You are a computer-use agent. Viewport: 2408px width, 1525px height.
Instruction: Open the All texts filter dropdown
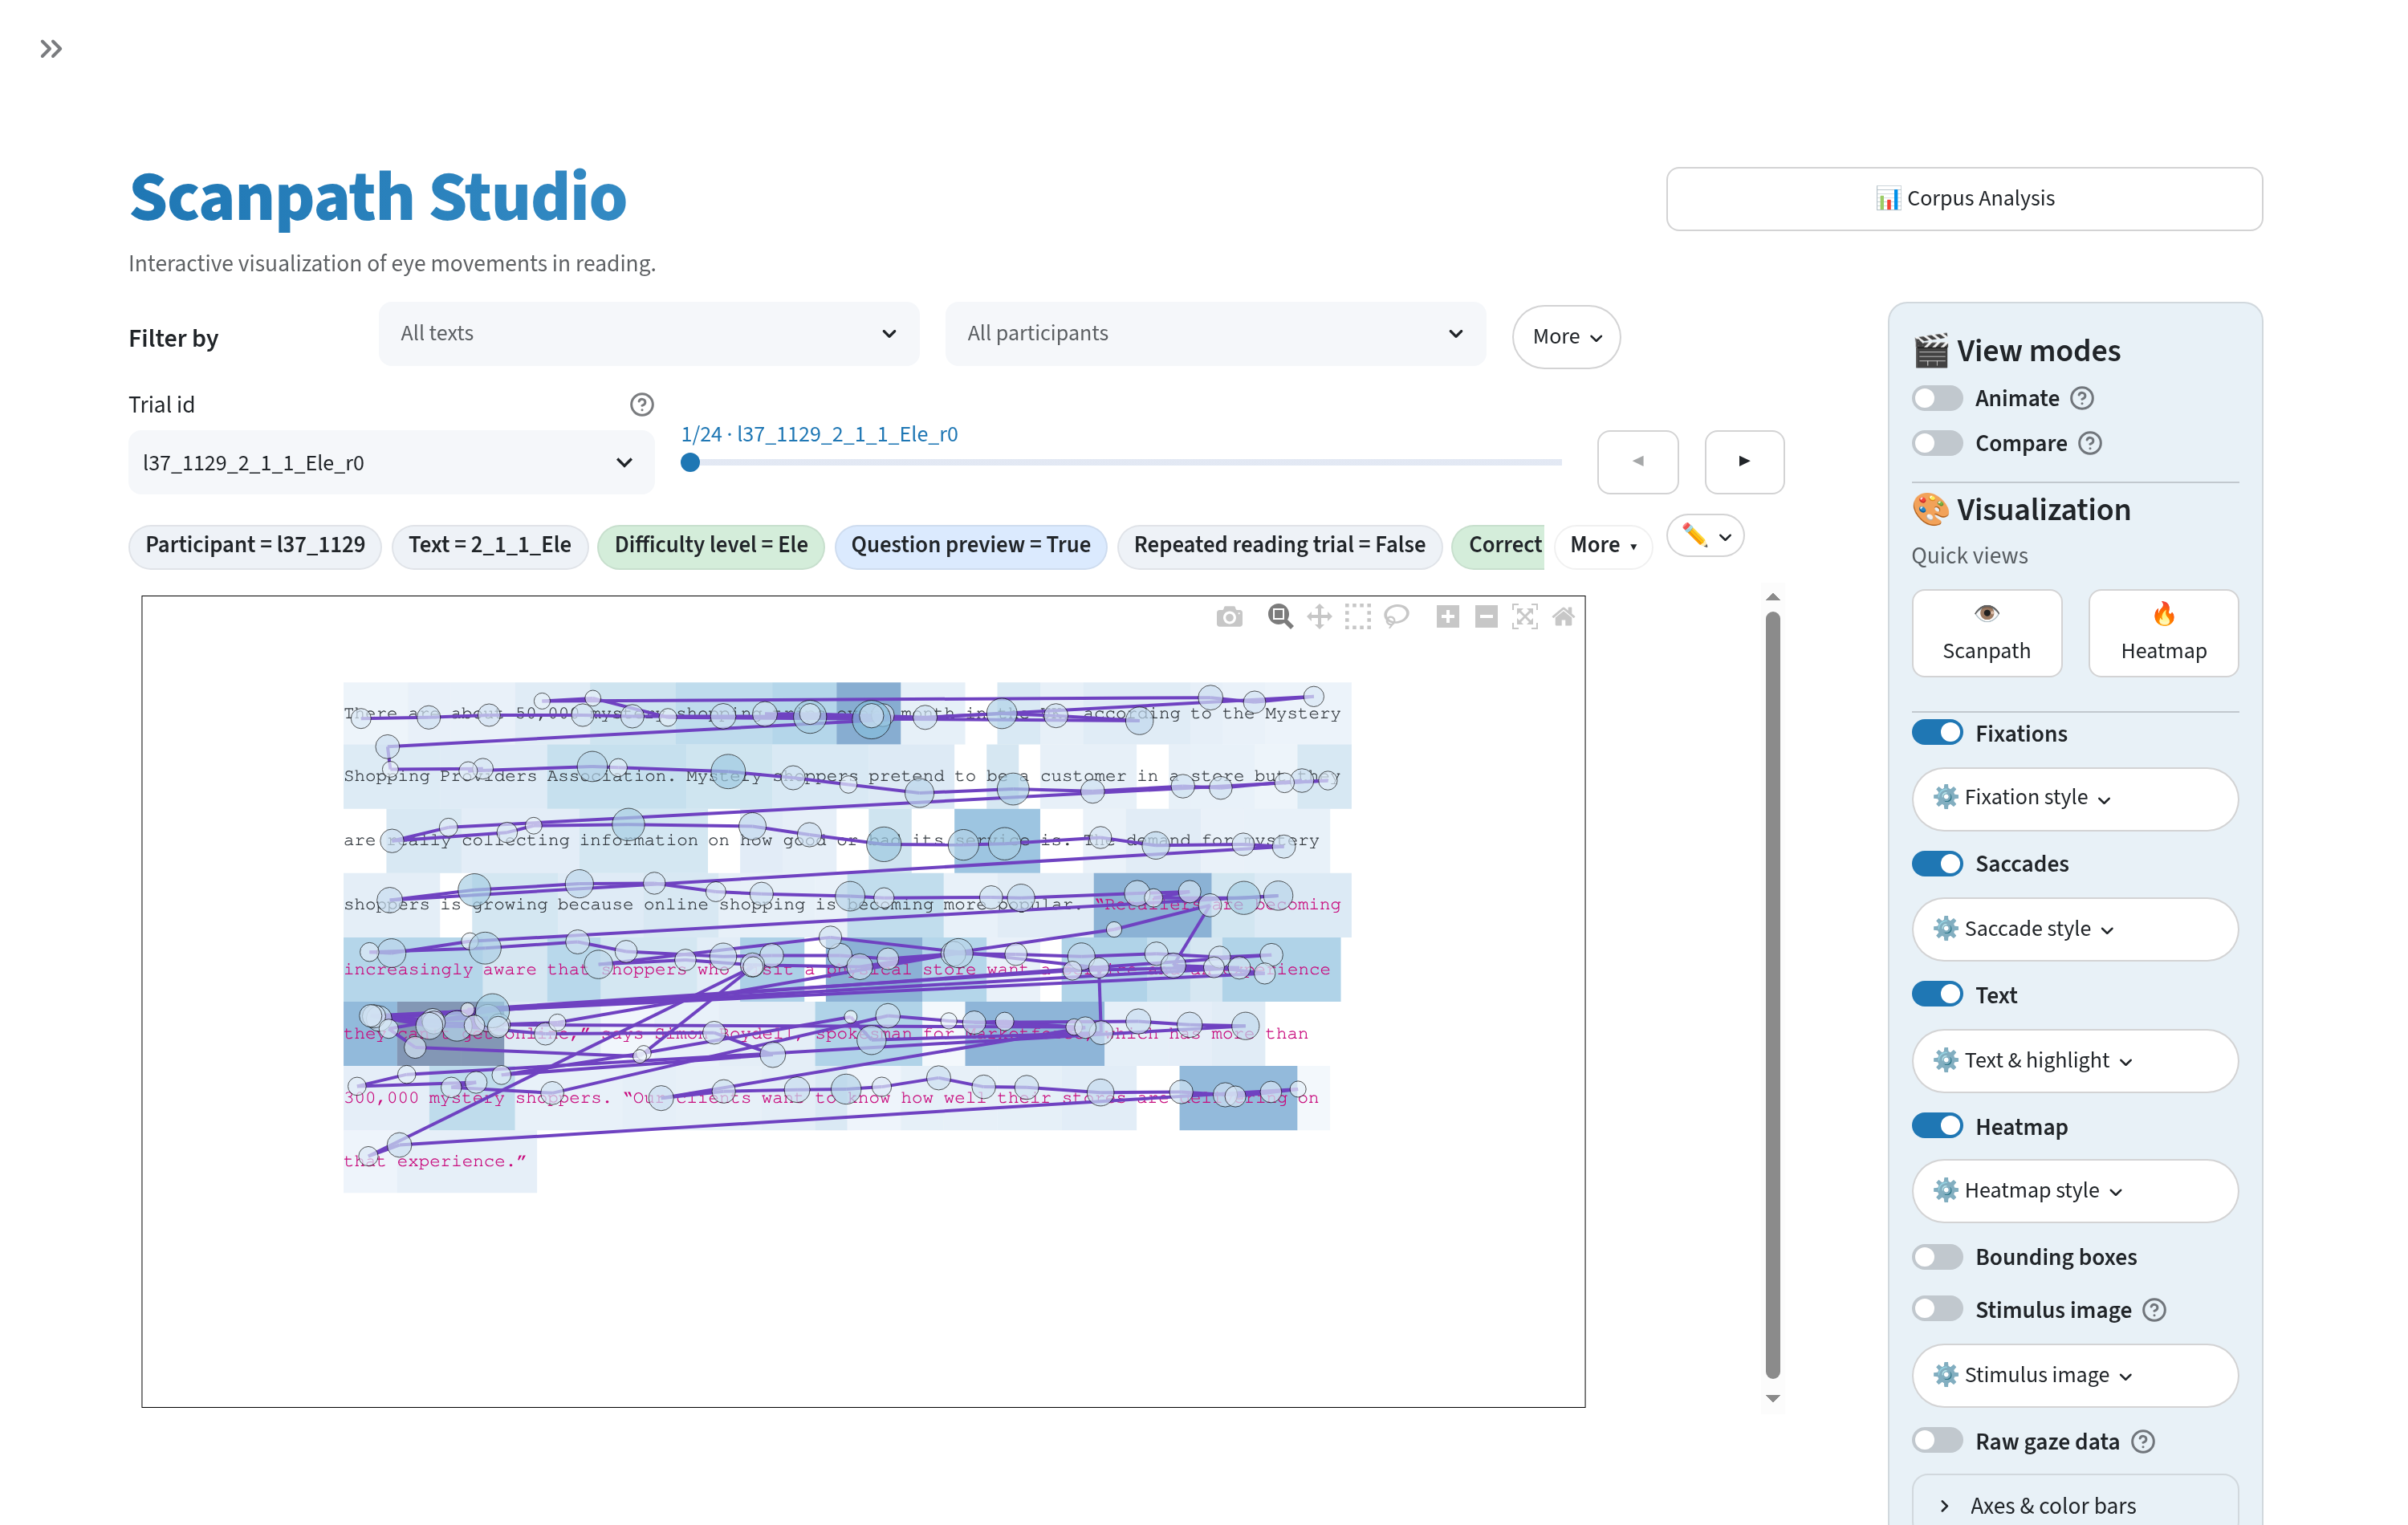(x=649, y=333)
